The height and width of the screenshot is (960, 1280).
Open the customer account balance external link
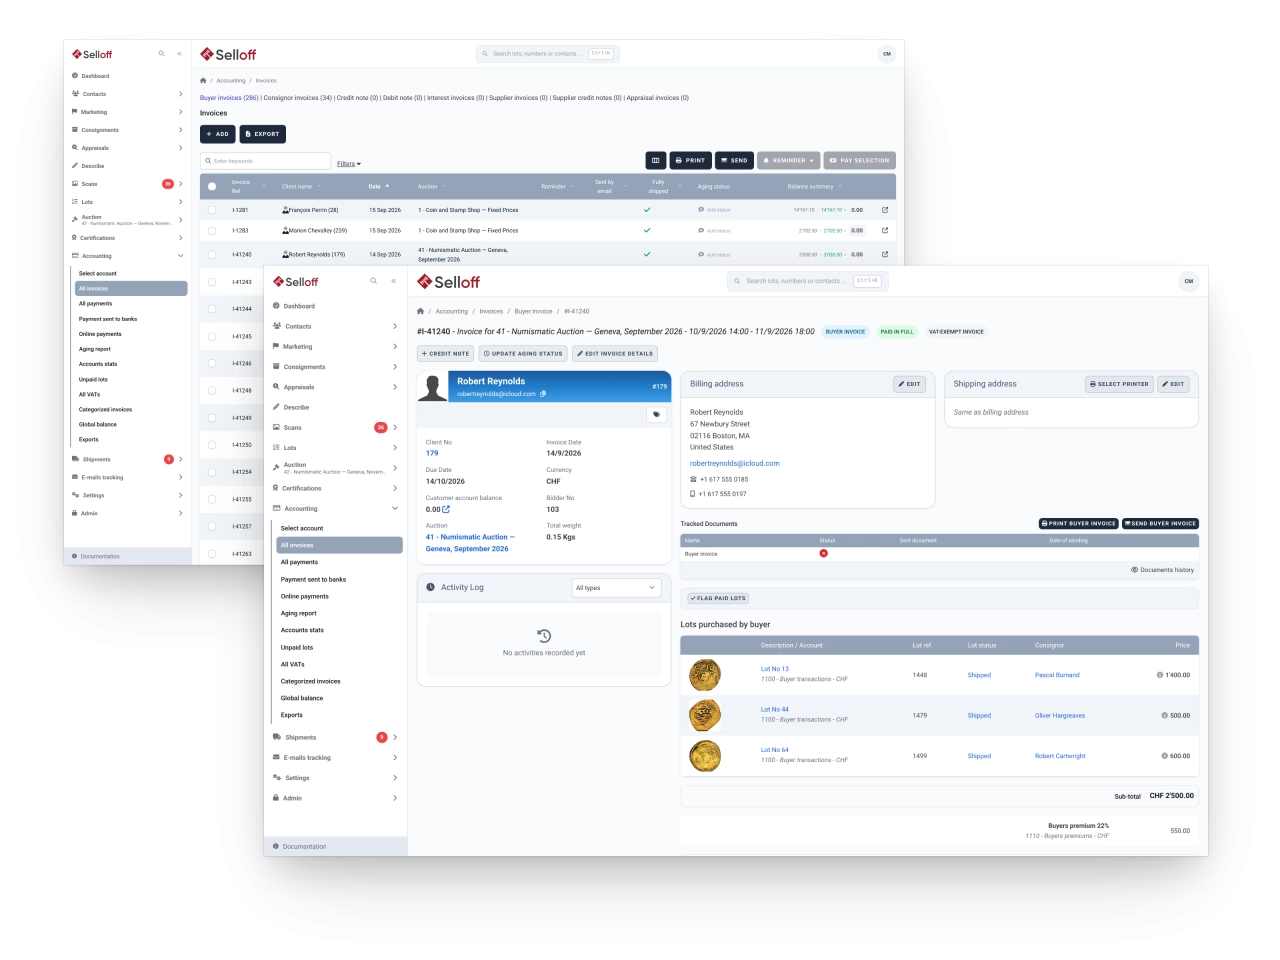446,509
